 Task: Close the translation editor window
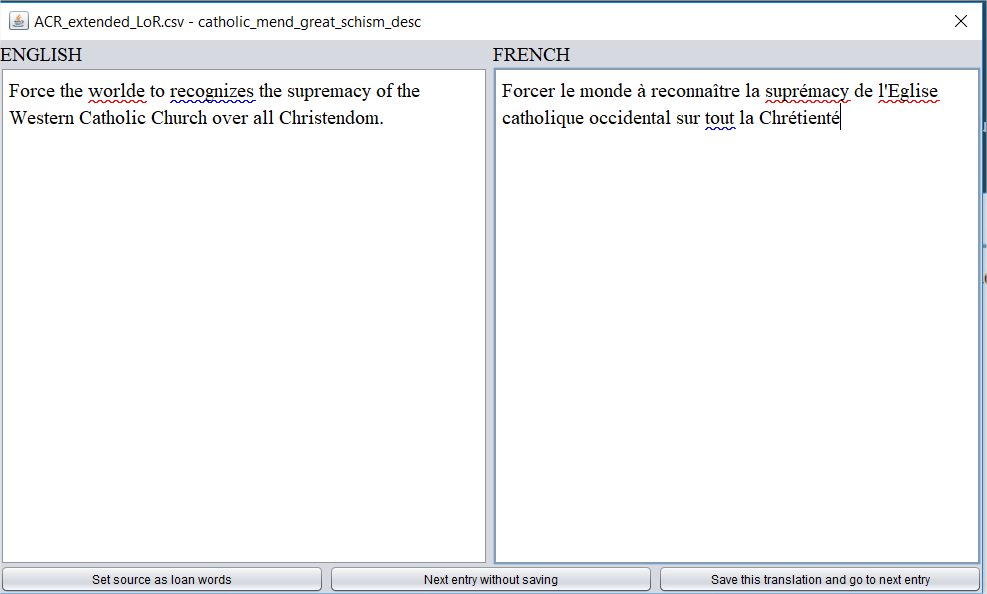click(x=960, y=21)
